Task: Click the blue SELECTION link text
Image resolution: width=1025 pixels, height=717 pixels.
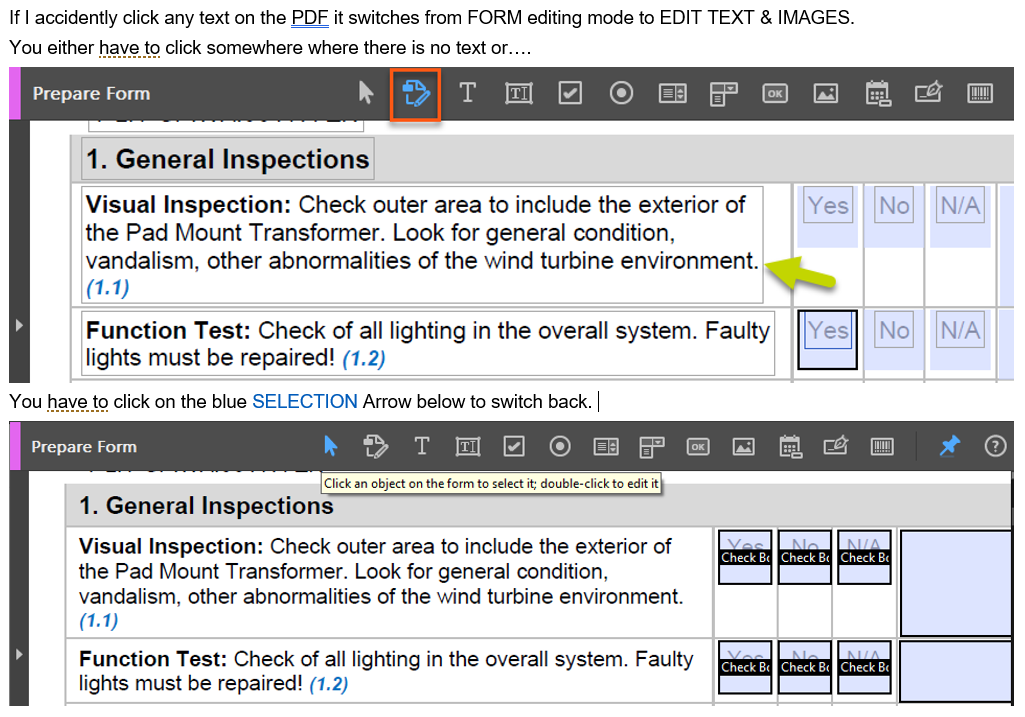Action: tap(305, 401)
